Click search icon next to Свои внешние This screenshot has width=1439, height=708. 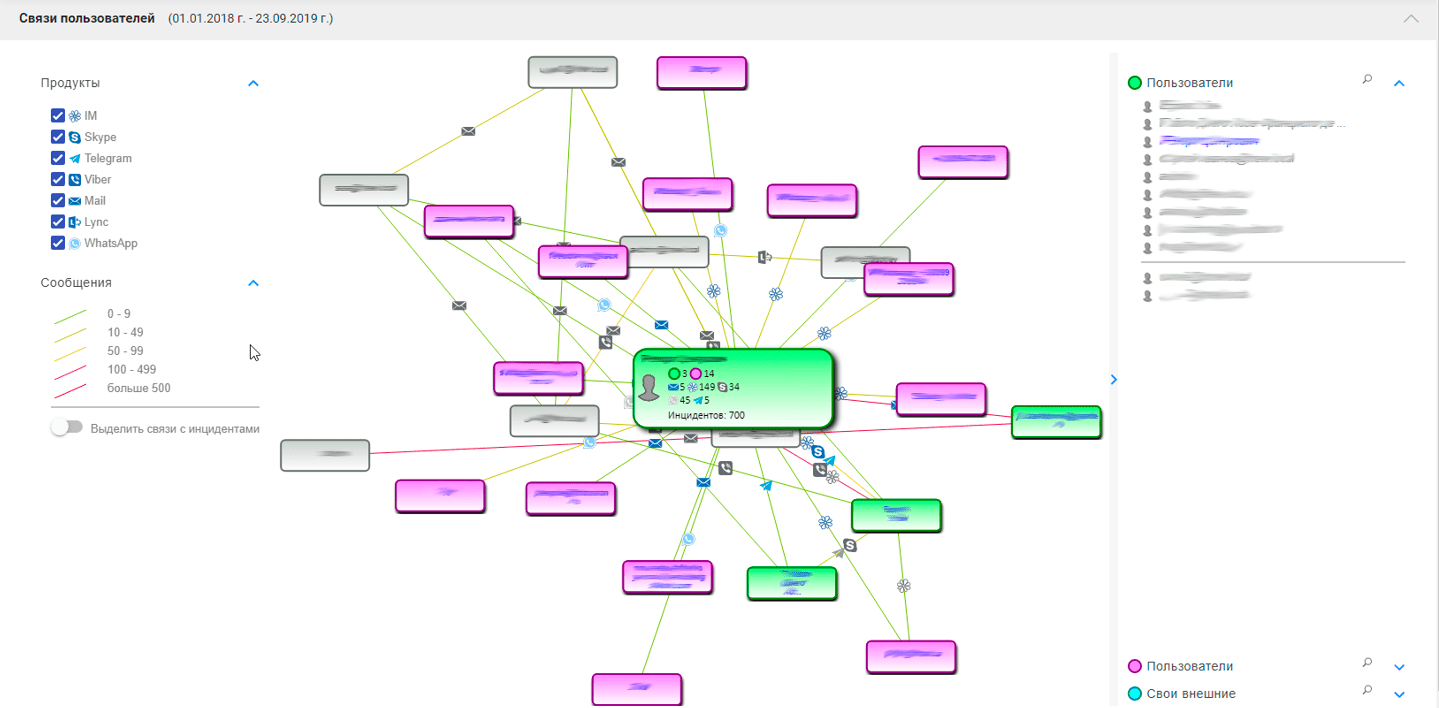tap(1367, 690)
